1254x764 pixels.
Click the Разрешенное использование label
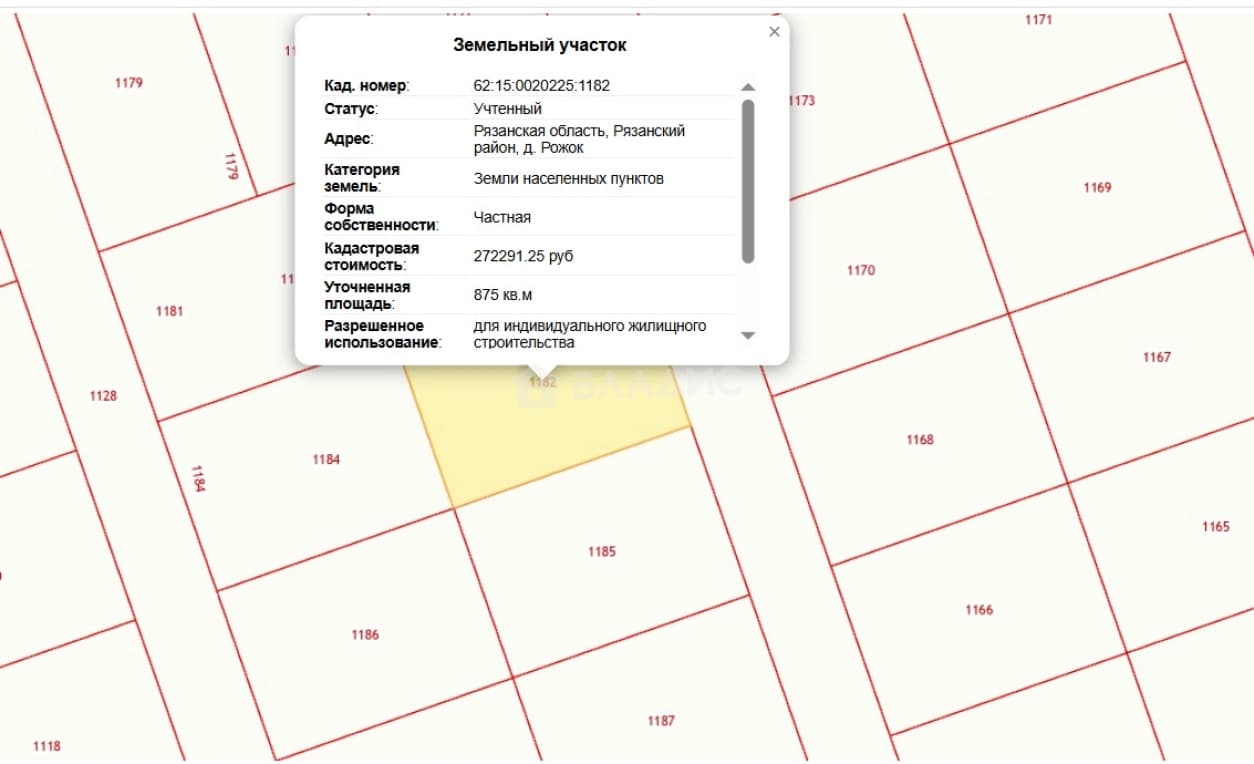pos(383,334)
